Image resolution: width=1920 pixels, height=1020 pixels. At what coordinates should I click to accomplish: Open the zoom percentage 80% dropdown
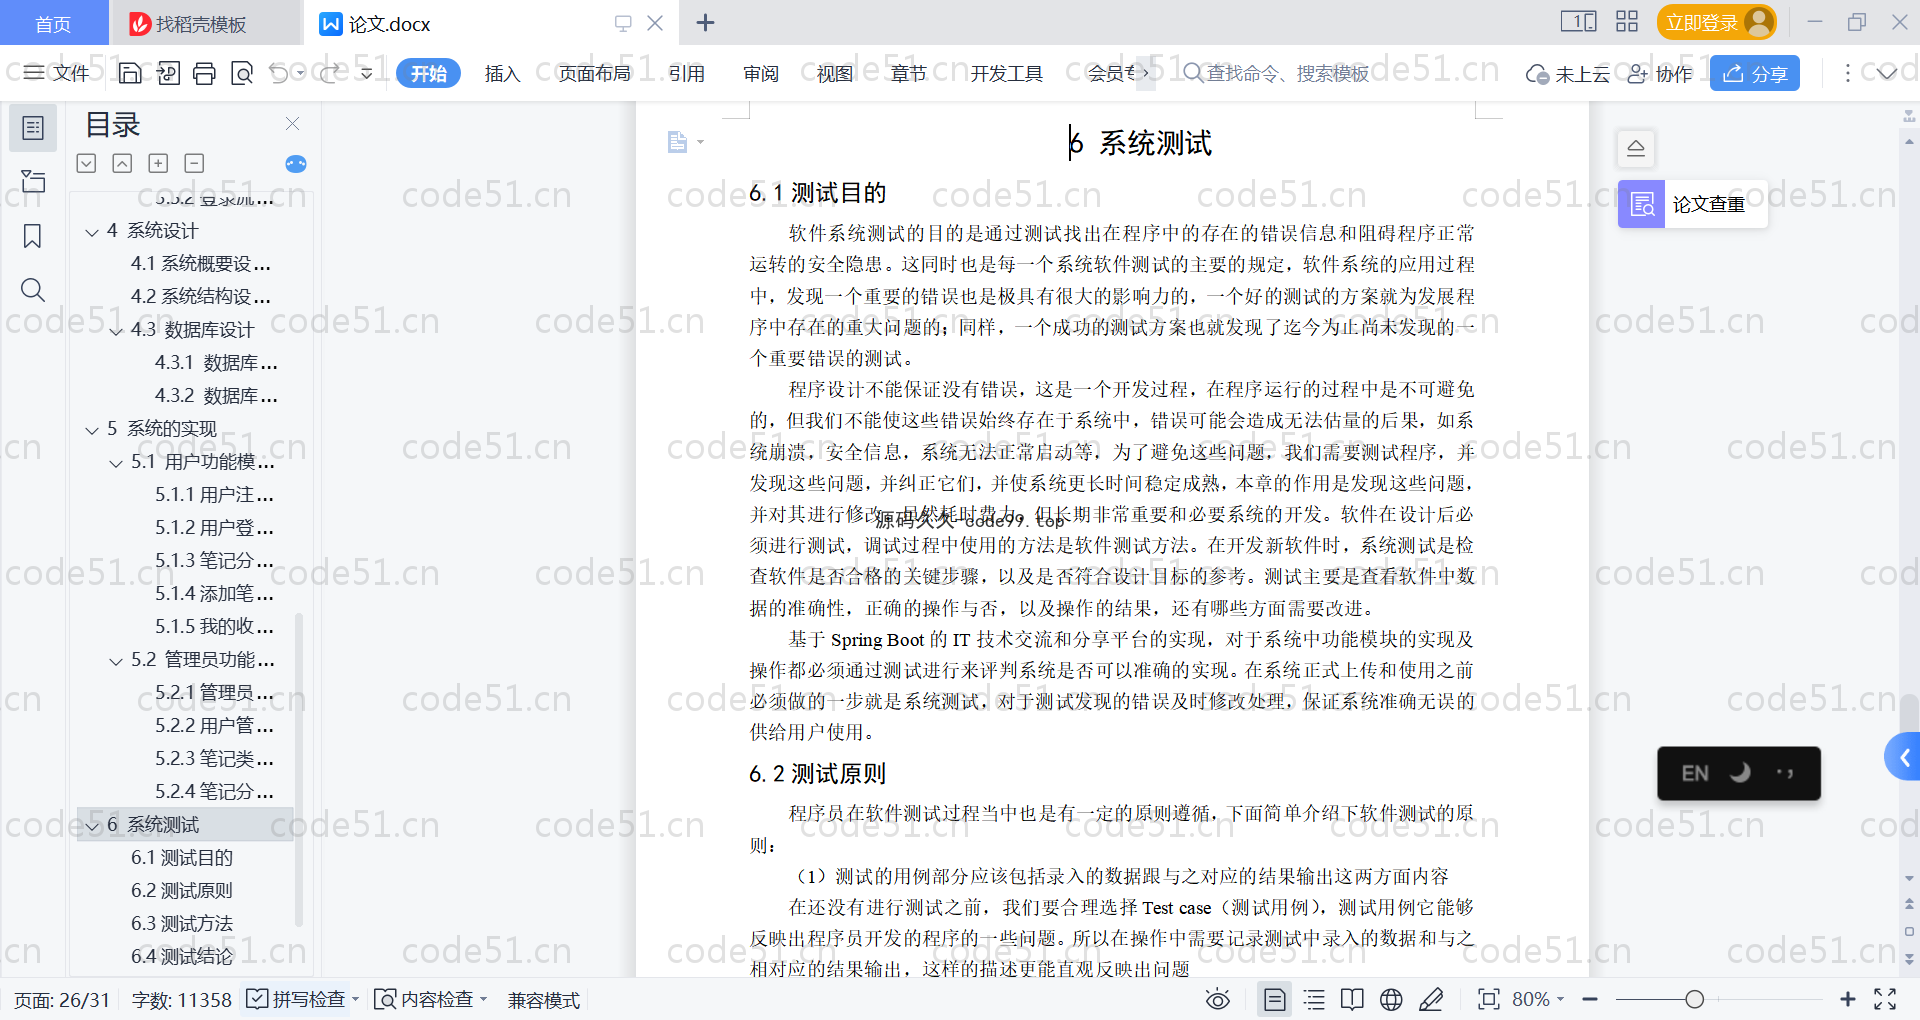pos(1538,999)
